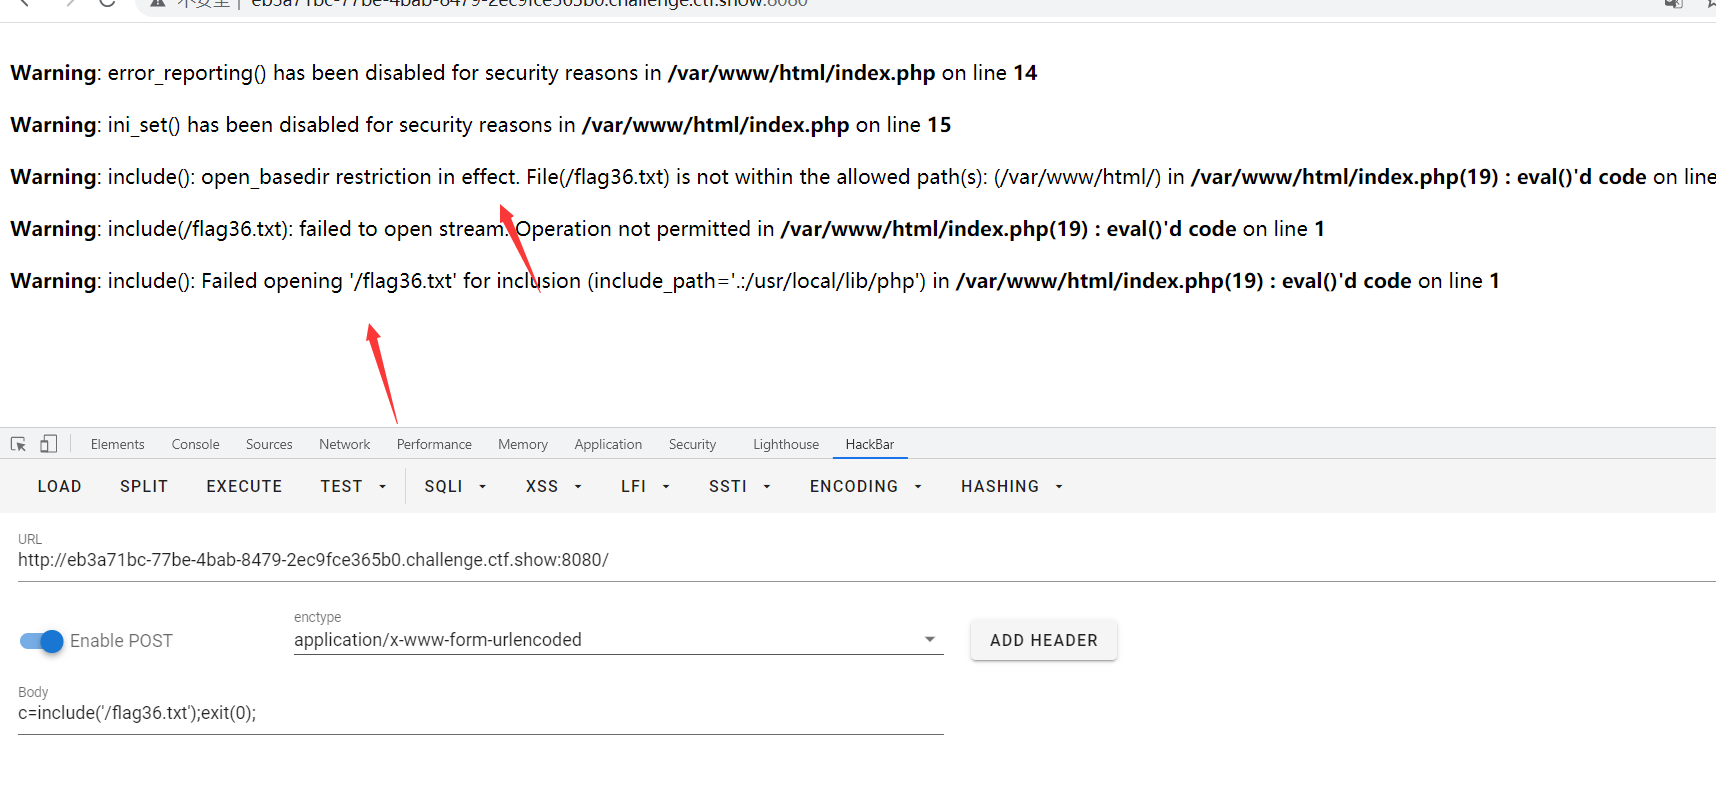Switch to the Console tab
The height and width of the screenshot is (787, 1716).
195,444
